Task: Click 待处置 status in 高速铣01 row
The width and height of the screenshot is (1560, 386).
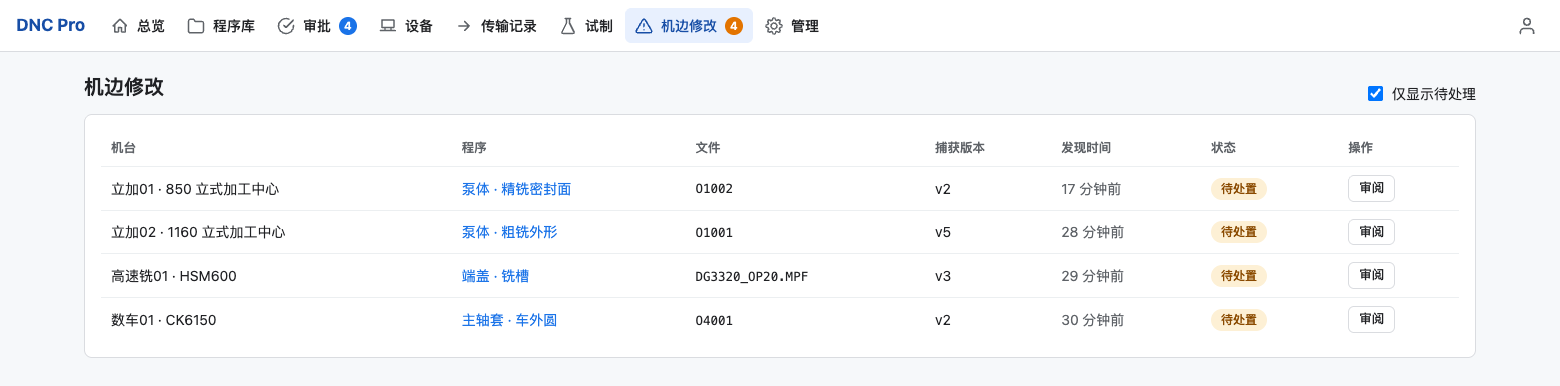Action: pos(1239,276)
